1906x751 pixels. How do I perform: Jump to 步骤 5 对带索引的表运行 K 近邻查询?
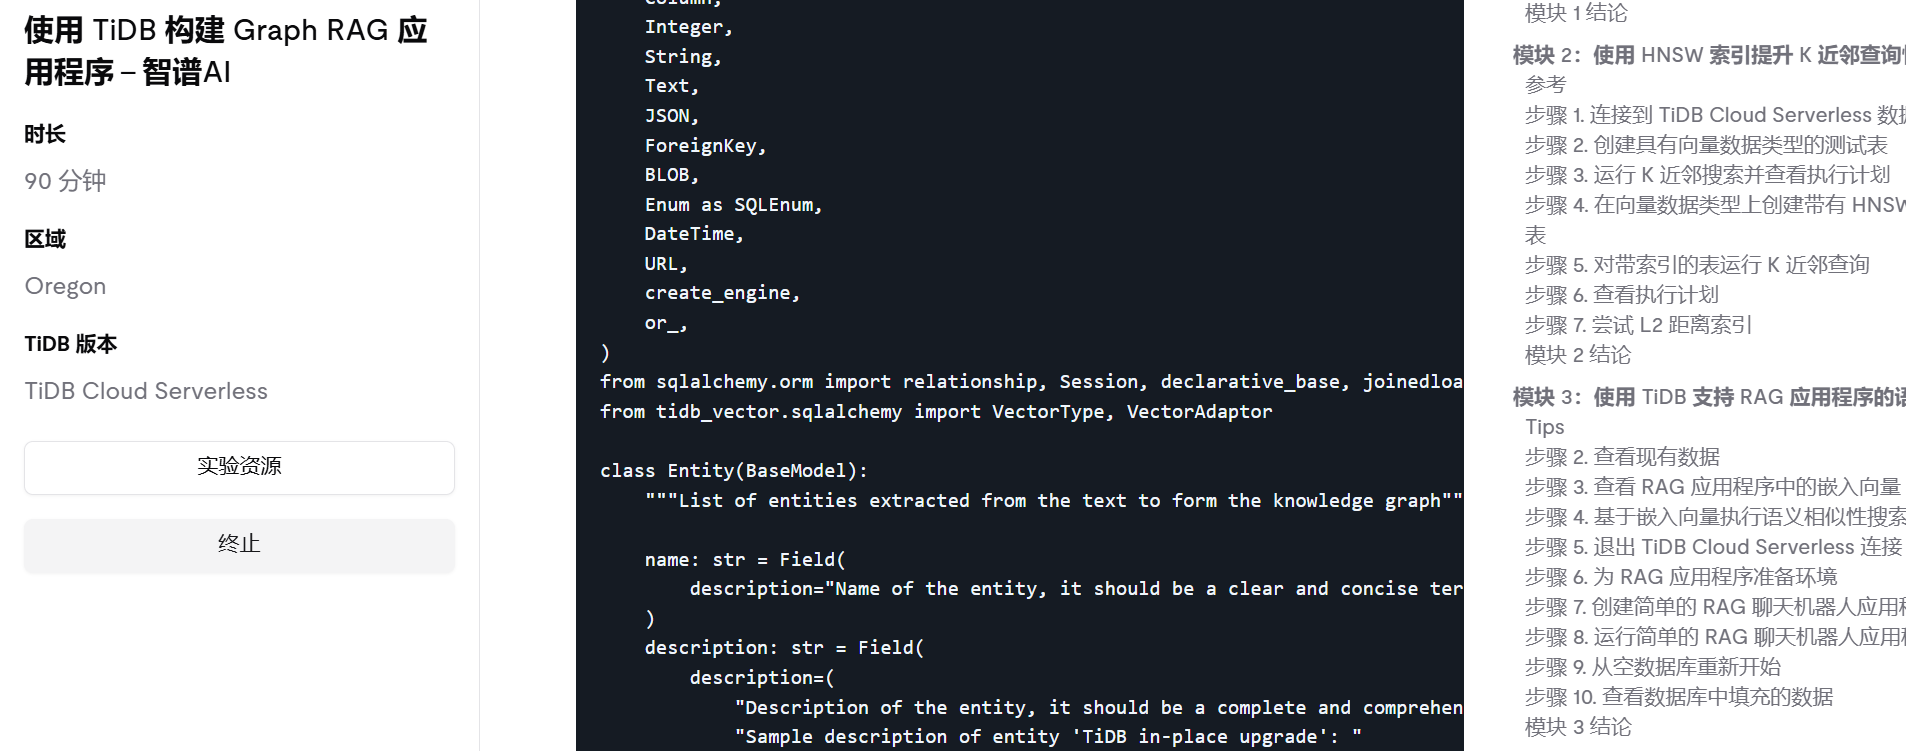point(1697,265)
